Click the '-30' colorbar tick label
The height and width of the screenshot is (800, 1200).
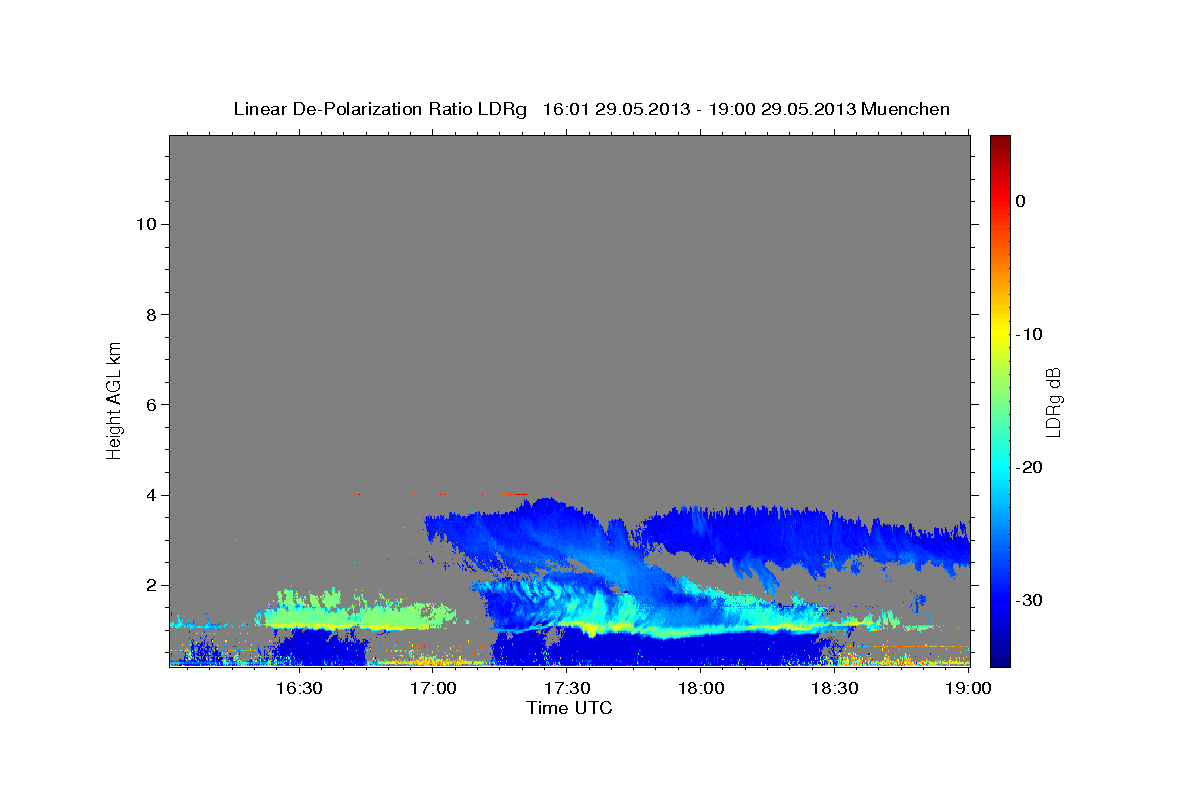[1028, 600]
